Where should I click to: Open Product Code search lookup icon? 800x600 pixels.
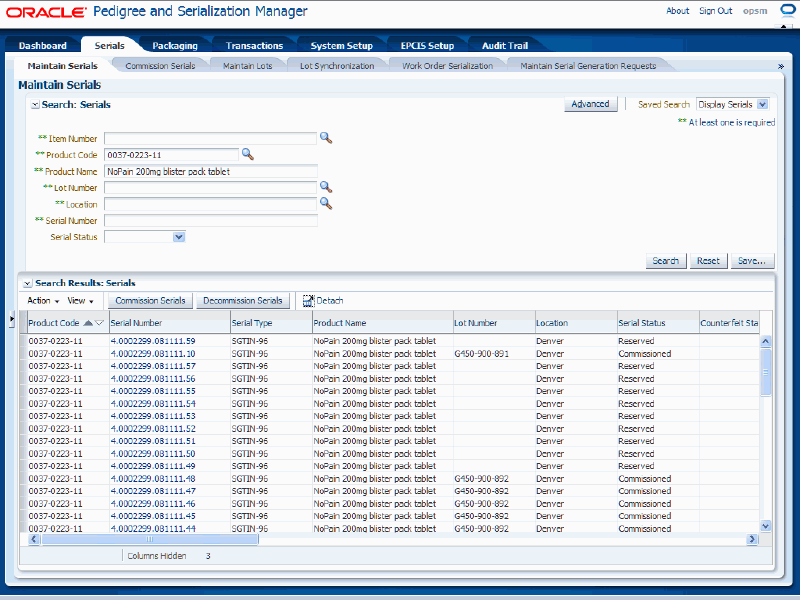[247, 154]
